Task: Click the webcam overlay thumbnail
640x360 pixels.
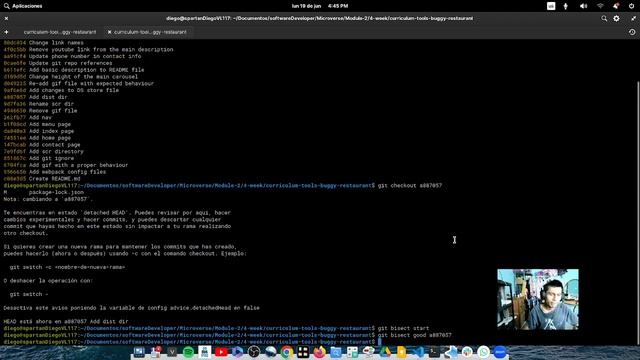Action: [538, 299]
